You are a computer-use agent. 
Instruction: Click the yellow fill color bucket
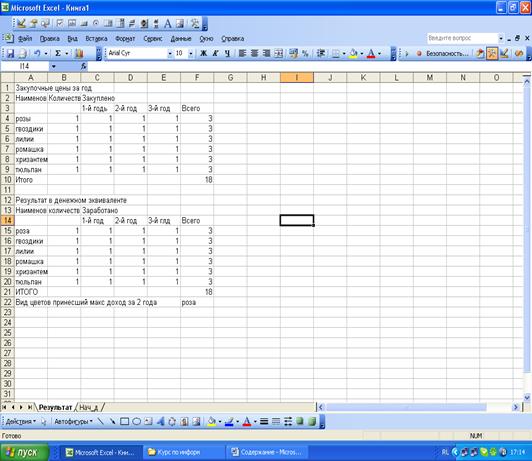click(x=353, y=53)
